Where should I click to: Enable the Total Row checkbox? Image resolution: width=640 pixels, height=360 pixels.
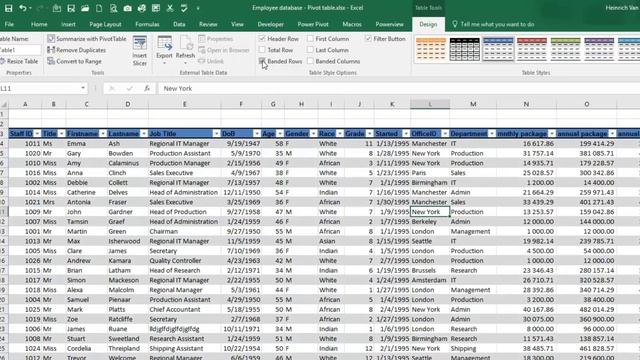pyautogui.click(x=262, y=50)
